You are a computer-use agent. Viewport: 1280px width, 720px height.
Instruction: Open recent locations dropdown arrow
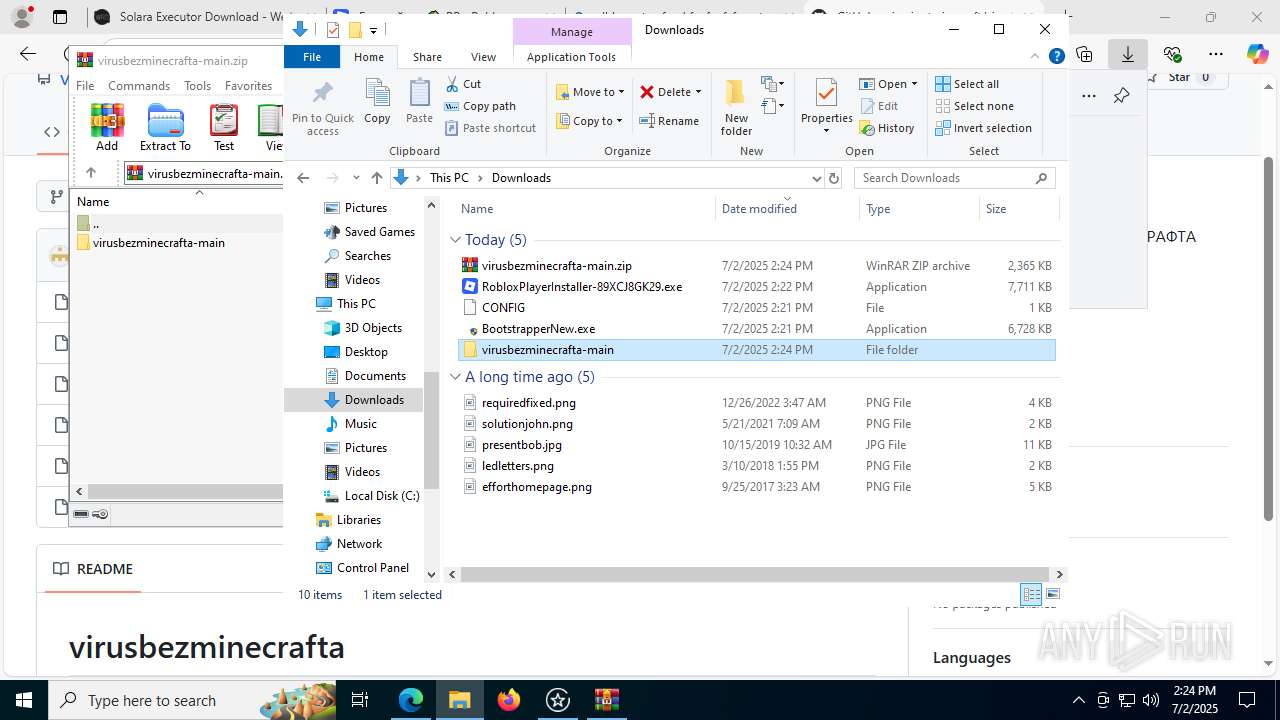click(x=356, y=178)
